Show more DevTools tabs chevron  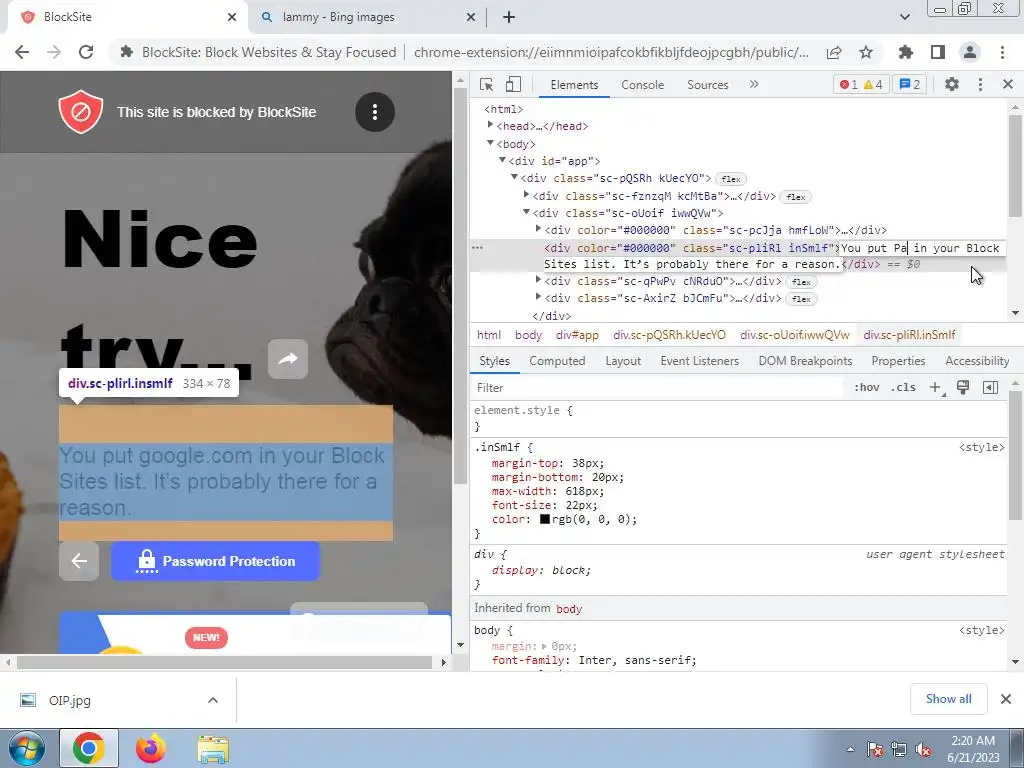(754, 84)
